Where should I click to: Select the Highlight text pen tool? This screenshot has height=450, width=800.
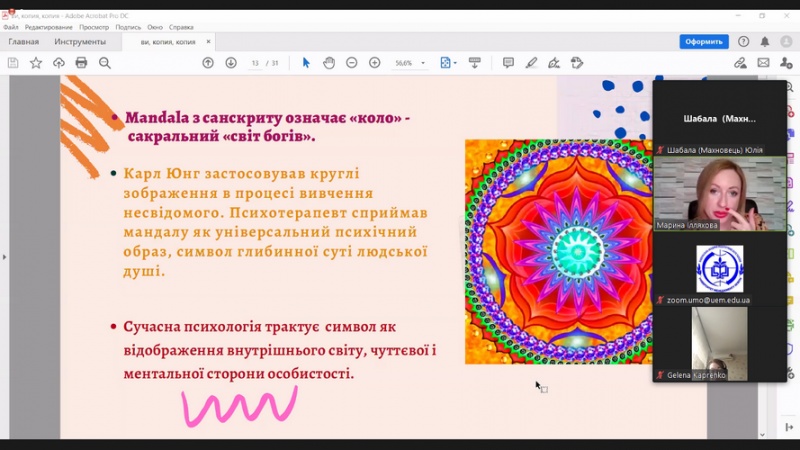[532, 63]
